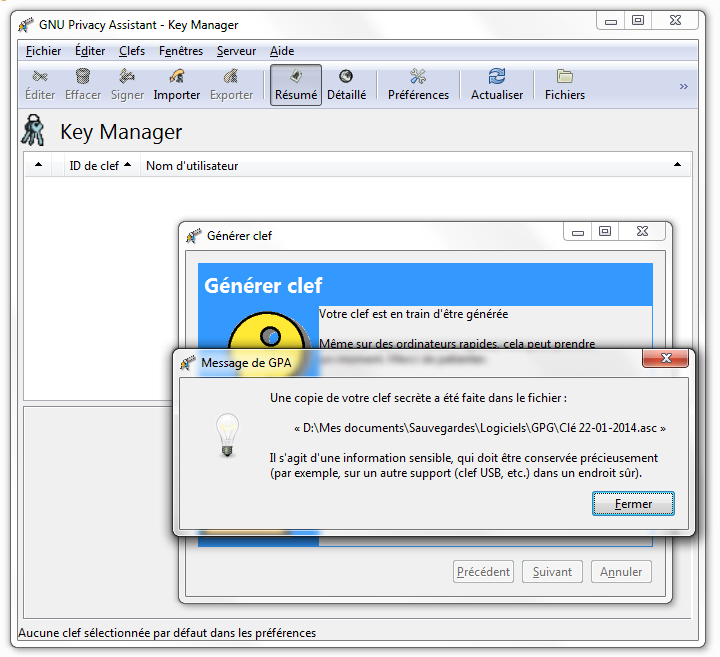
Task: Open the Fenêtres menu
Action: click(181, 51)
